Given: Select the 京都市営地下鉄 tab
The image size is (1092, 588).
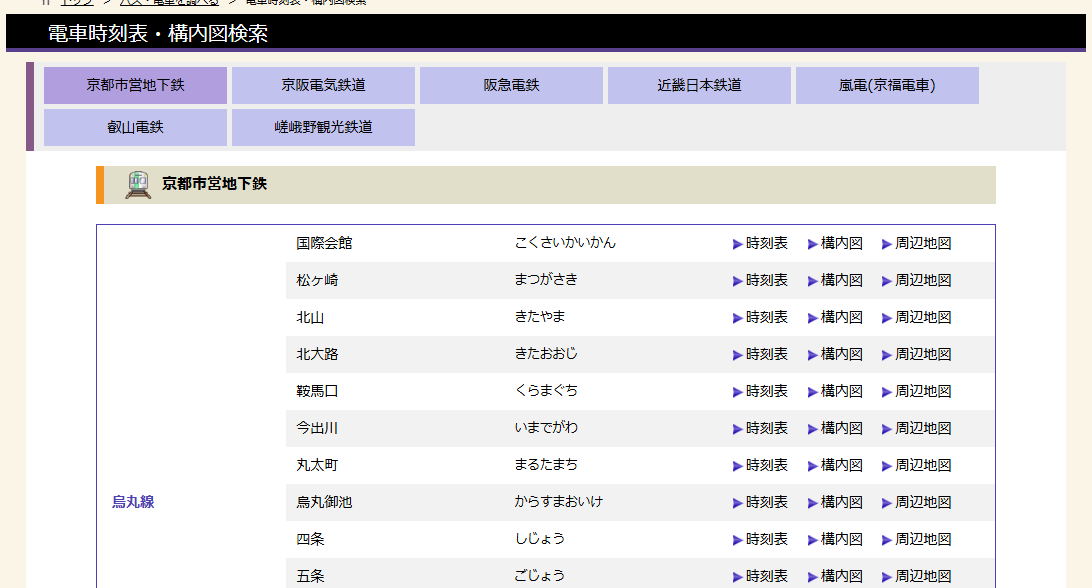Looking at the screenshot, I should pyautogui.click(x=135, y=85).
